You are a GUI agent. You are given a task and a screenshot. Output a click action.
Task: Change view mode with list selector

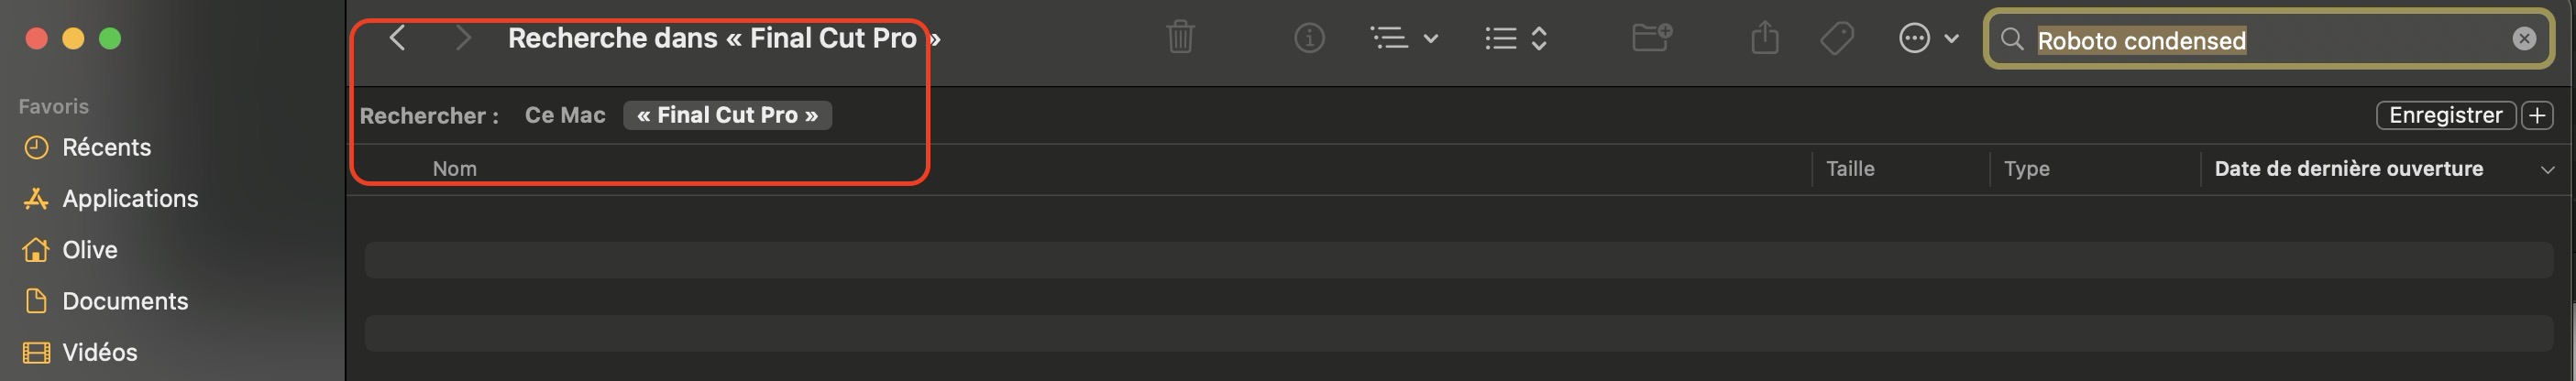pyautogui.click(x=1516, y=38)
